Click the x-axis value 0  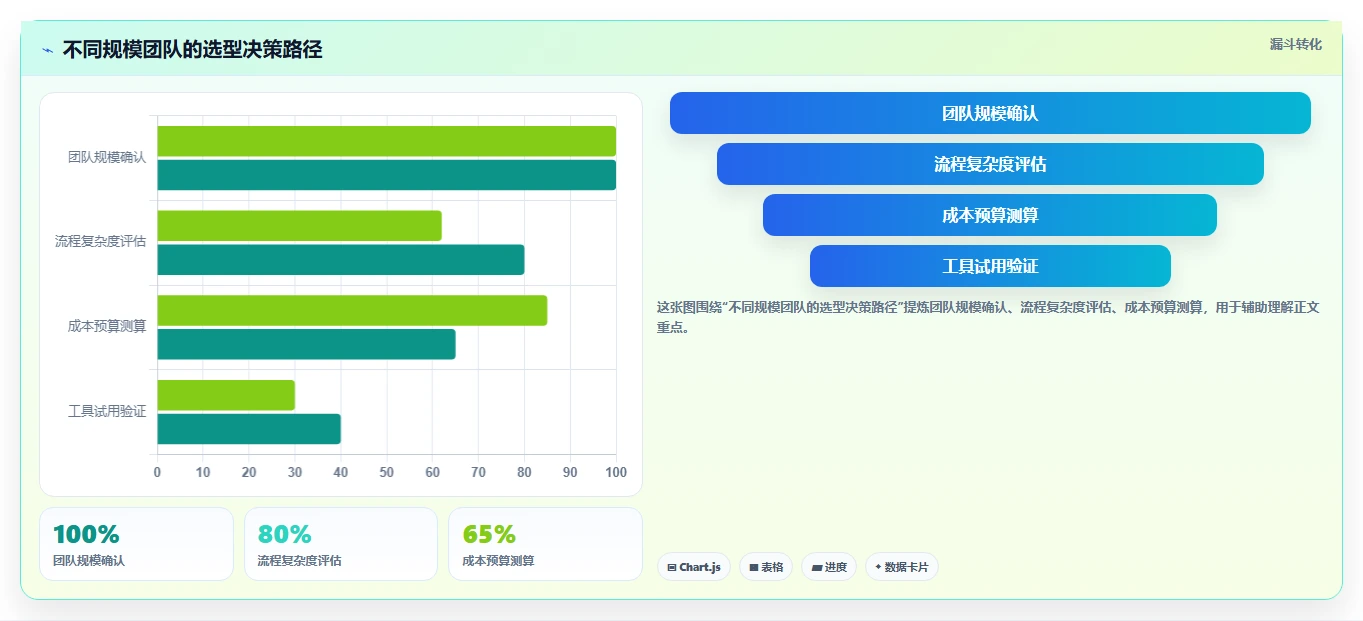click(x=157, y=472)
